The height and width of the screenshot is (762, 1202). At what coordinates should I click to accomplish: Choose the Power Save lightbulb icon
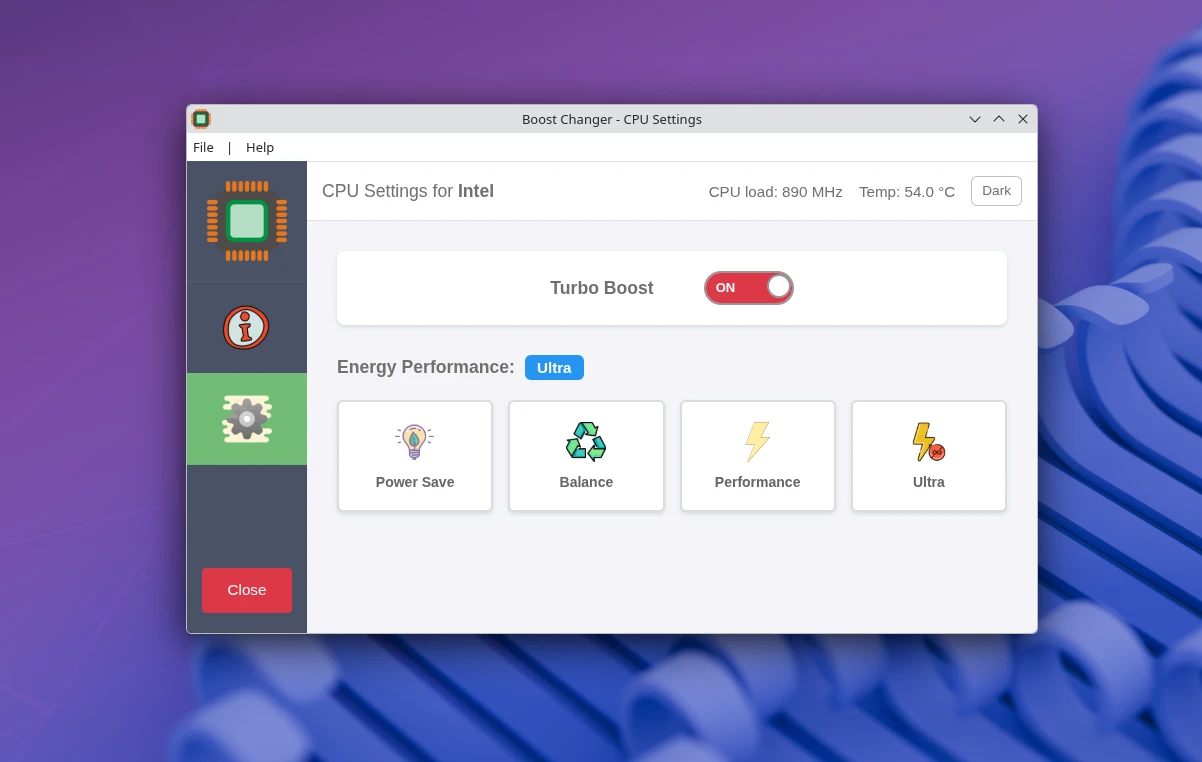coord(414,441)
